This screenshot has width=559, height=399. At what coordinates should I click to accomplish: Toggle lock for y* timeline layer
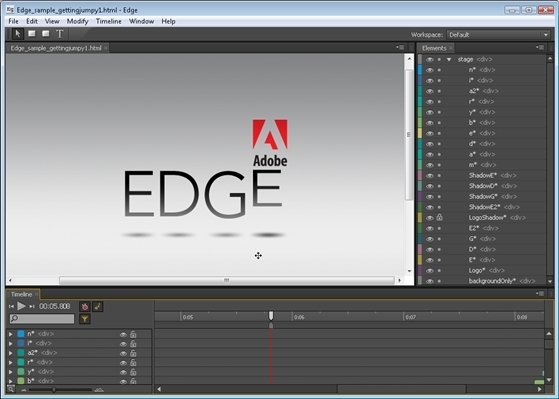pos(133,372)
